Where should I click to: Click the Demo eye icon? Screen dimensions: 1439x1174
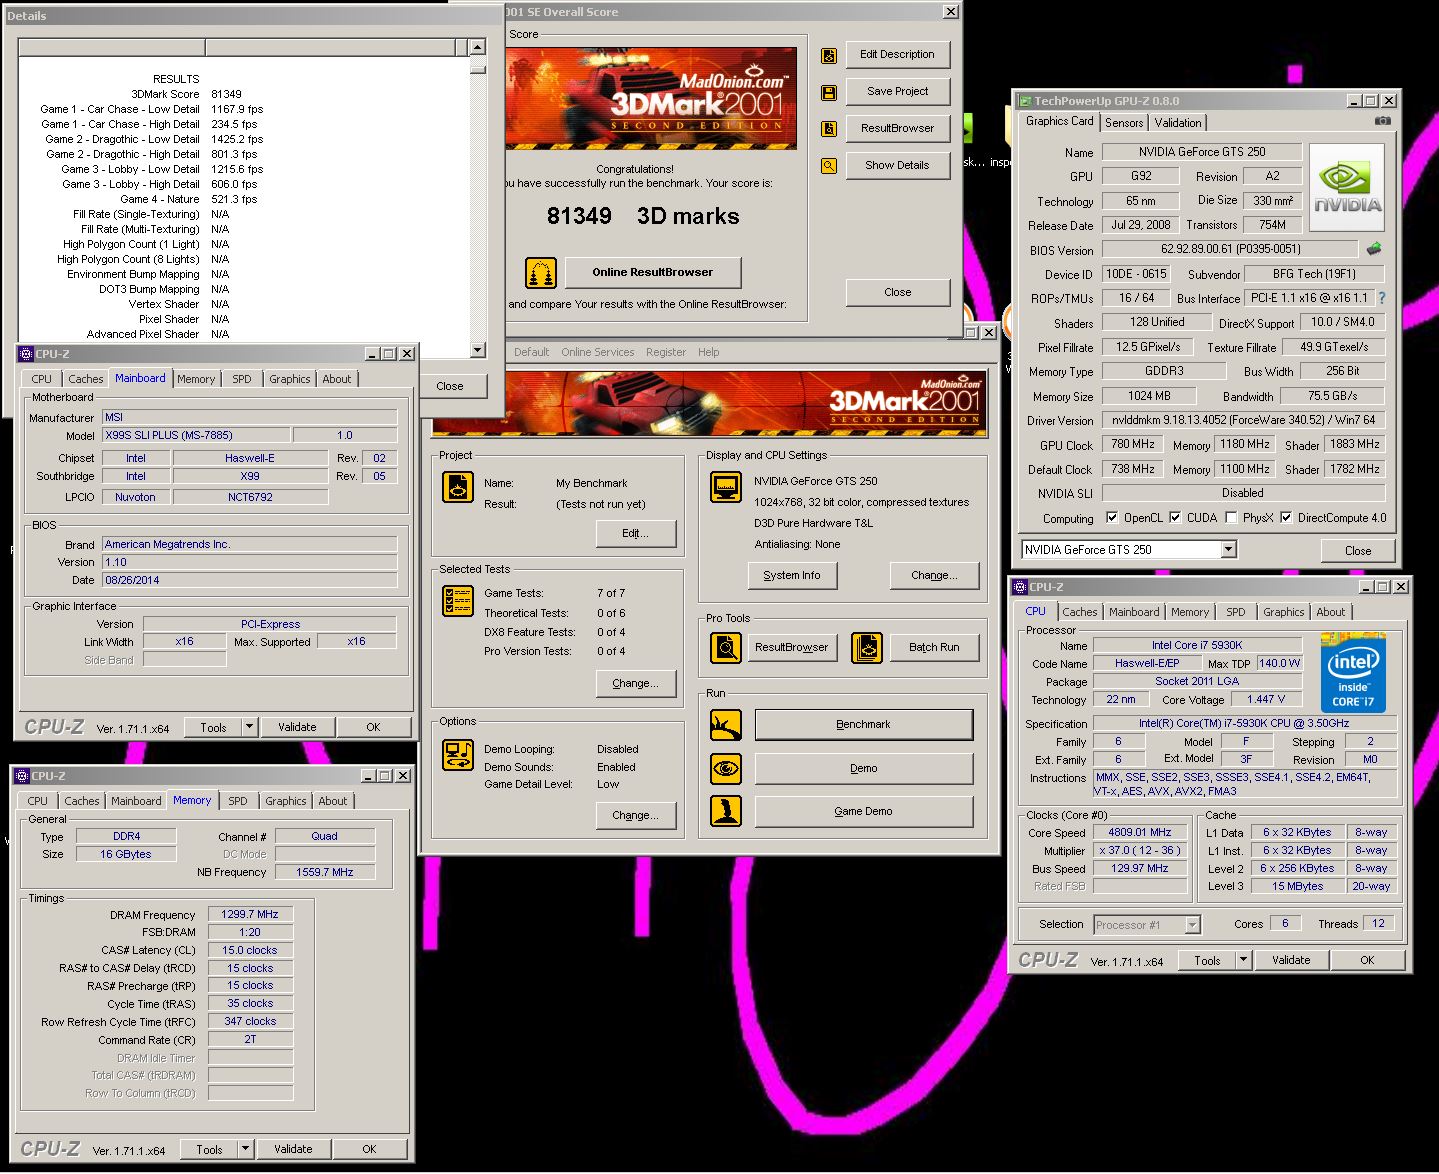[x=726, y=768]
